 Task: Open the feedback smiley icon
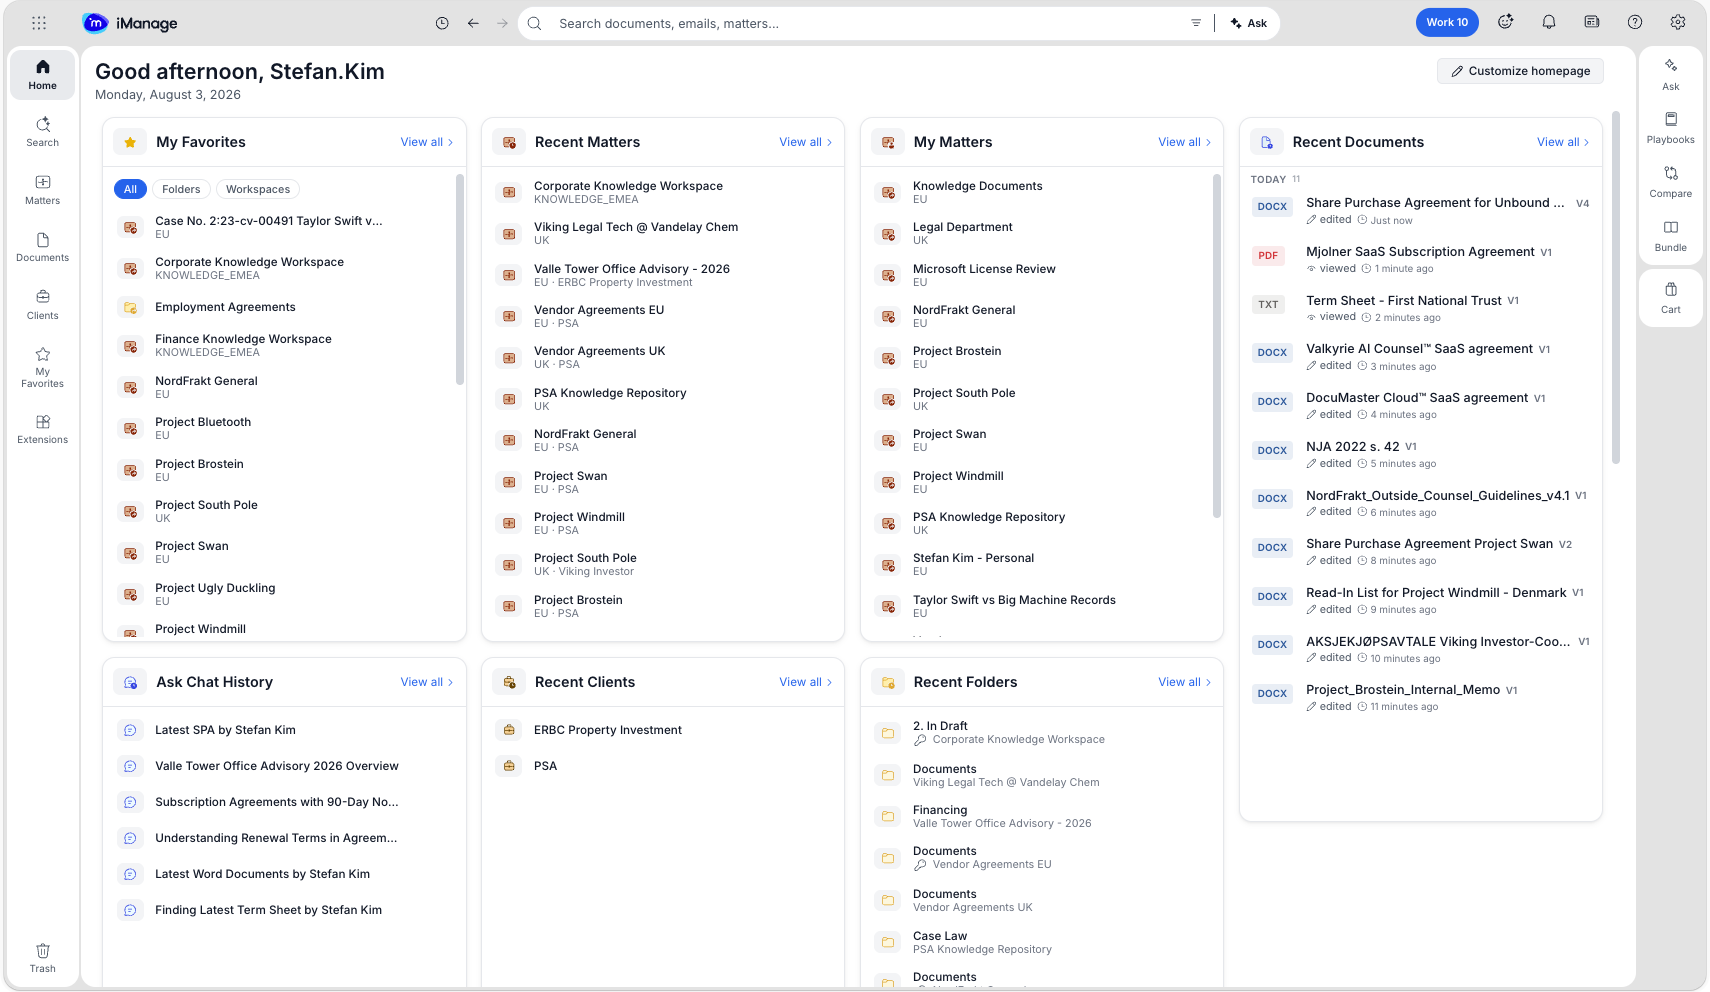(x=1506, y=22)
